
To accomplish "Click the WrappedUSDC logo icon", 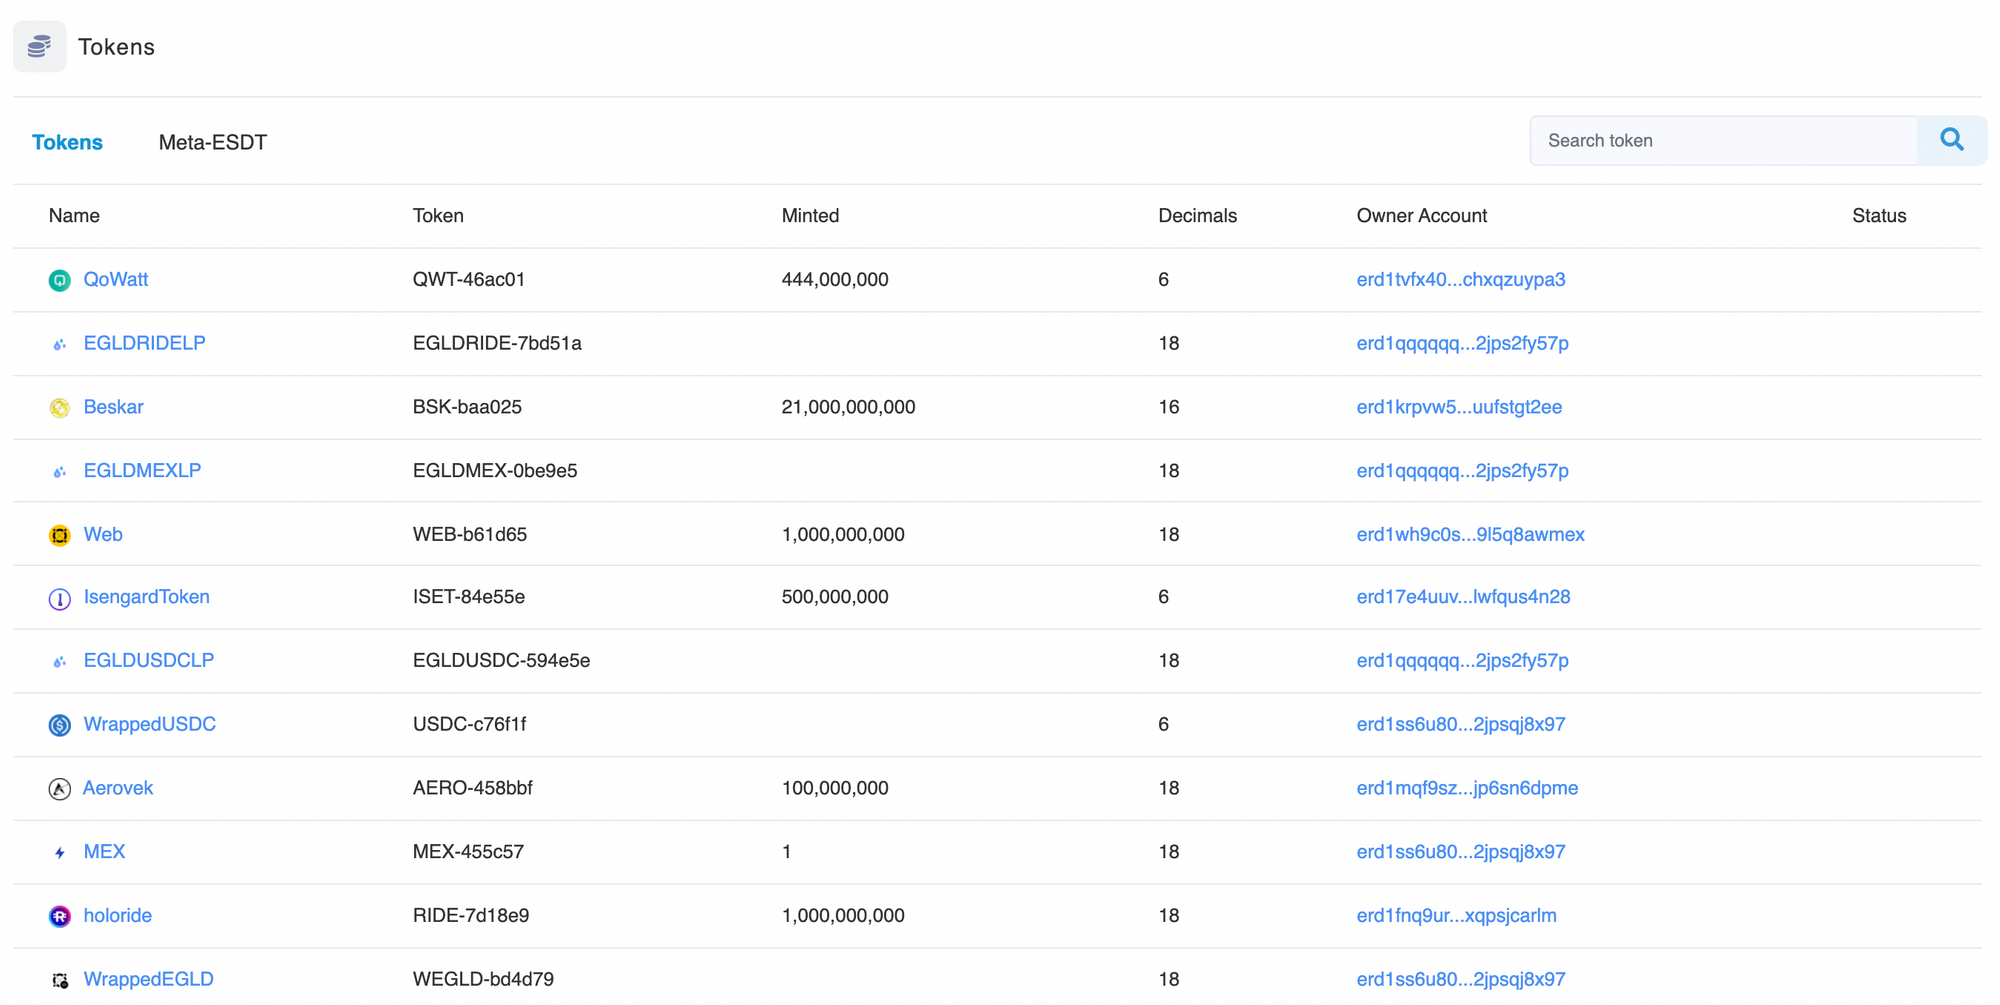I will [x=60, y=725].
